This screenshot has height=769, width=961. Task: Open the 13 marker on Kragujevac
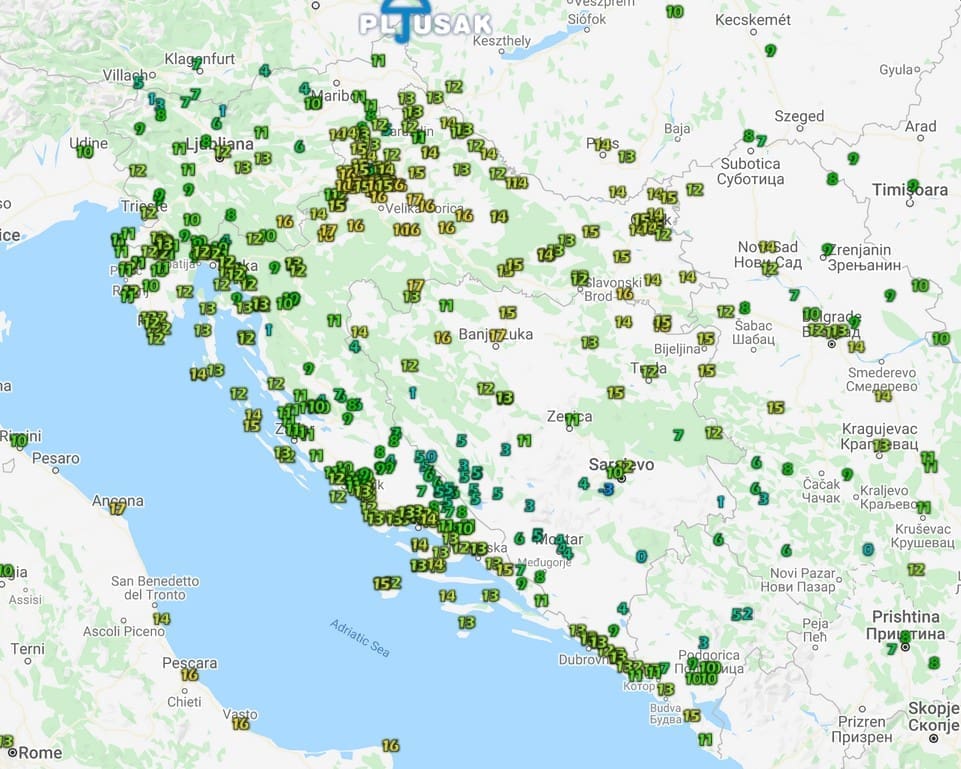(881, 445)
